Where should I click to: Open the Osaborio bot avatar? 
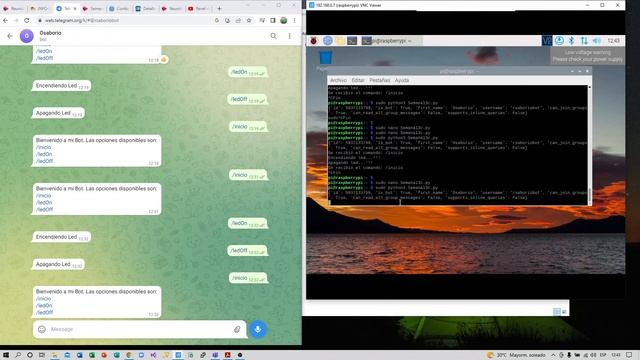[27, 36]
